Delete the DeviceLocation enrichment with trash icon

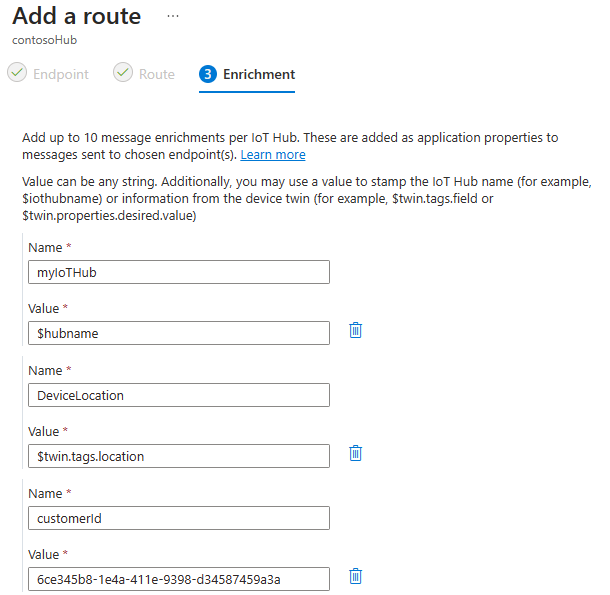pyautogui.click(x=355, y=453)
